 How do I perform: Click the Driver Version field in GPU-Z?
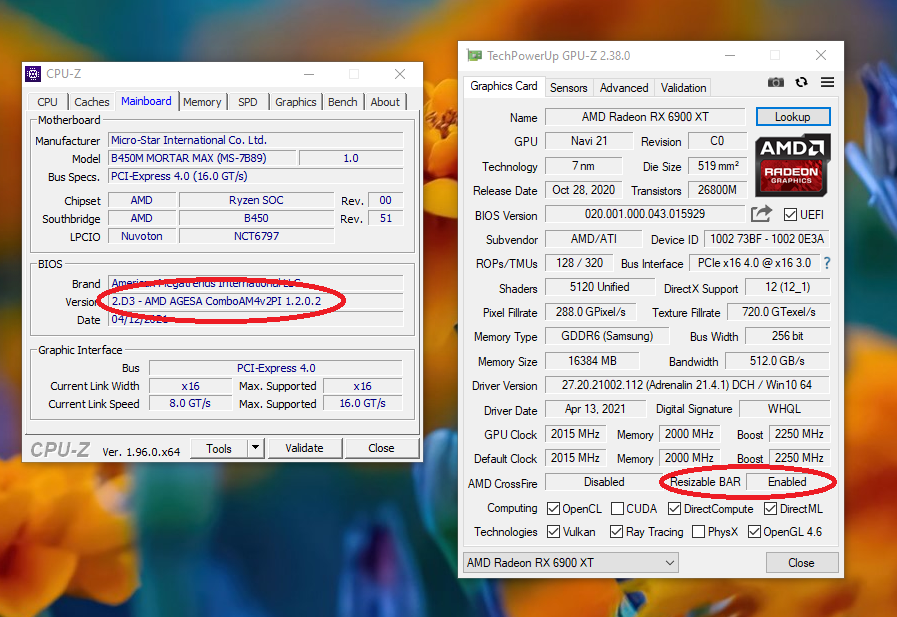[x=687, y=385]
